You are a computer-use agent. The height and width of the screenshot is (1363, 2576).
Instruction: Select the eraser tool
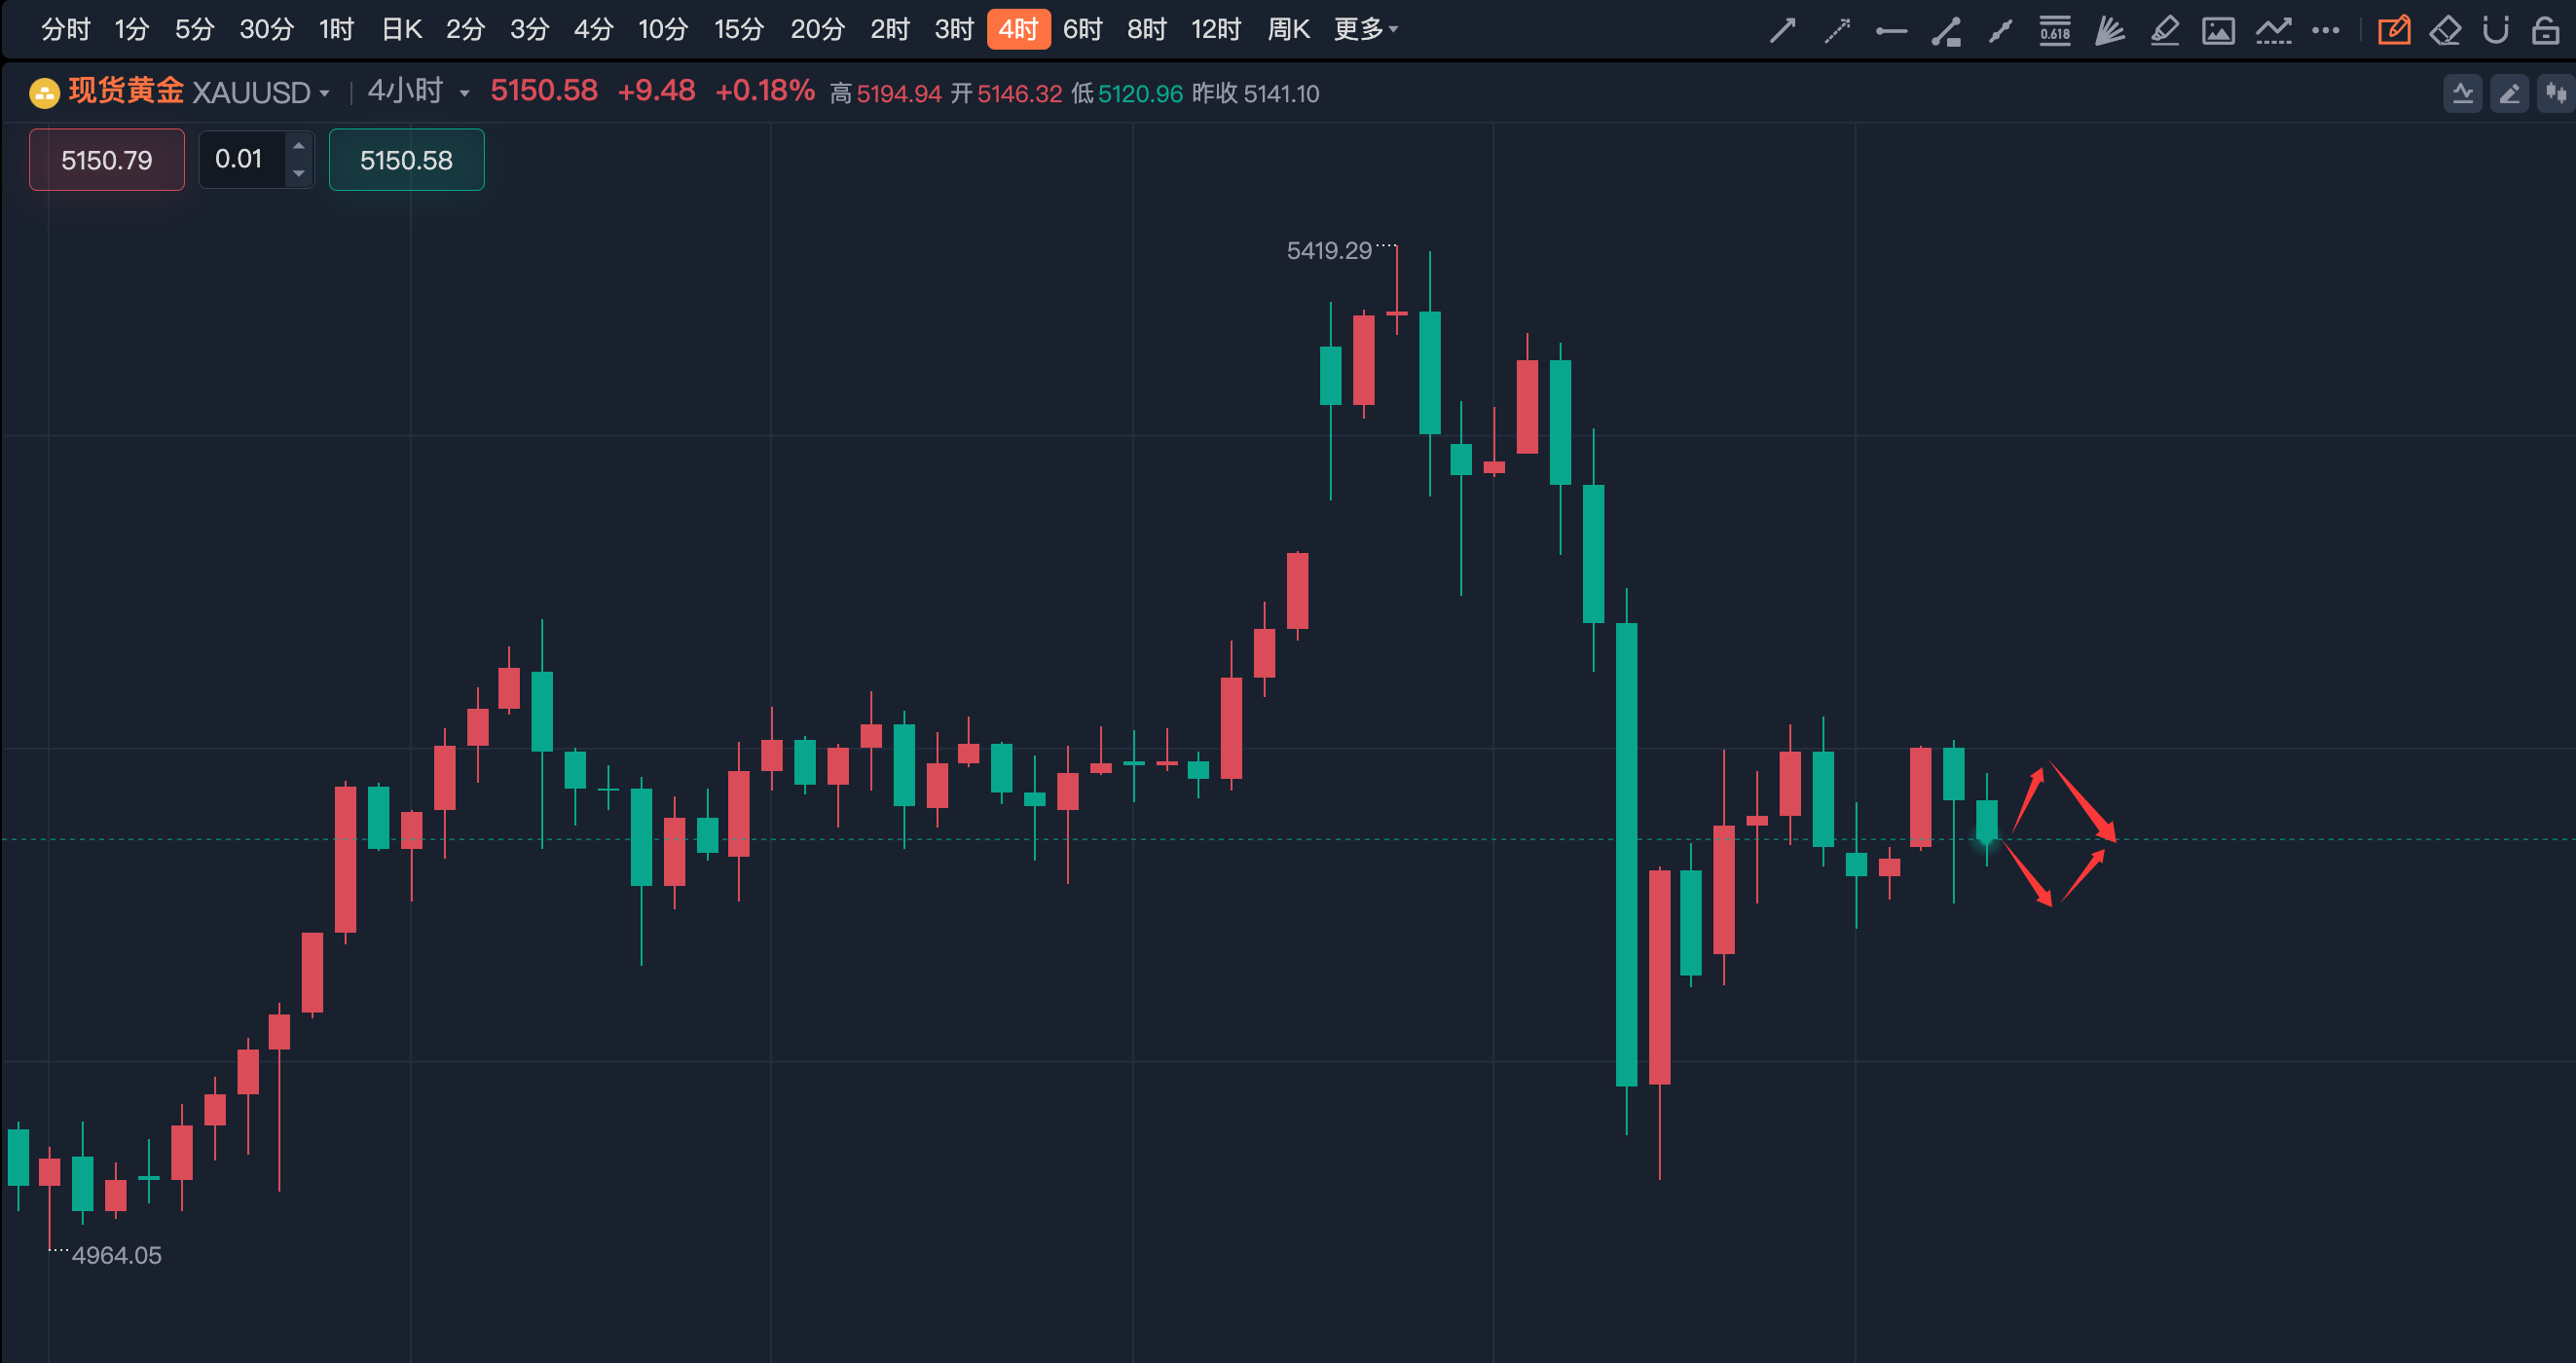click(x=2445, y=31)
